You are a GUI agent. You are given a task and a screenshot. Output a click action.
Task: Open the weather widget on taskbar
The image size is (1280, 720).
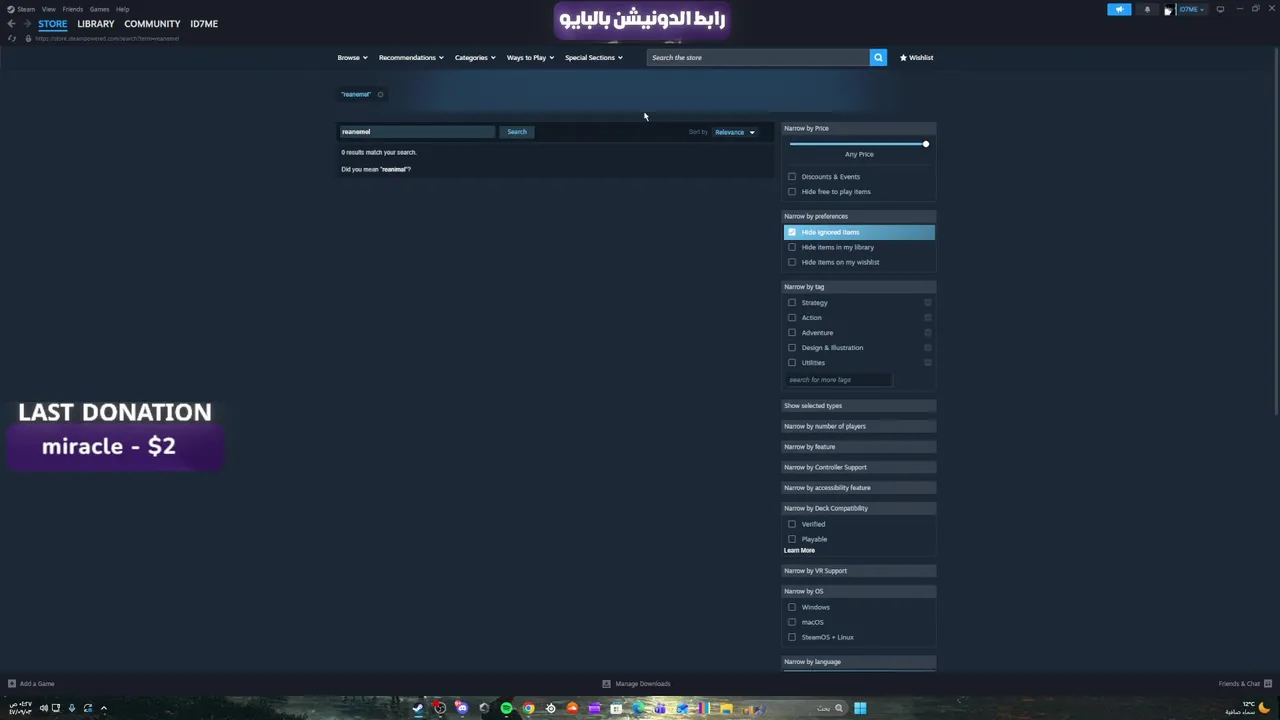[x=1249, y=708]
